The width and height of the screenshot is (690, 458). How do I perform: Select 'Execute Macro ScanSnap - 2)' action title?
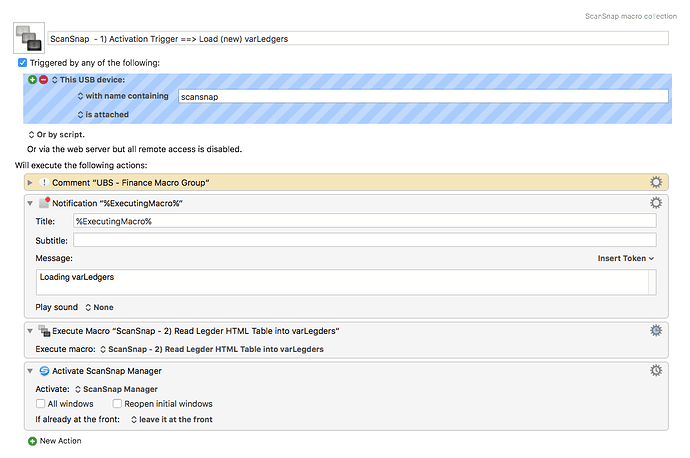(196, 331)
